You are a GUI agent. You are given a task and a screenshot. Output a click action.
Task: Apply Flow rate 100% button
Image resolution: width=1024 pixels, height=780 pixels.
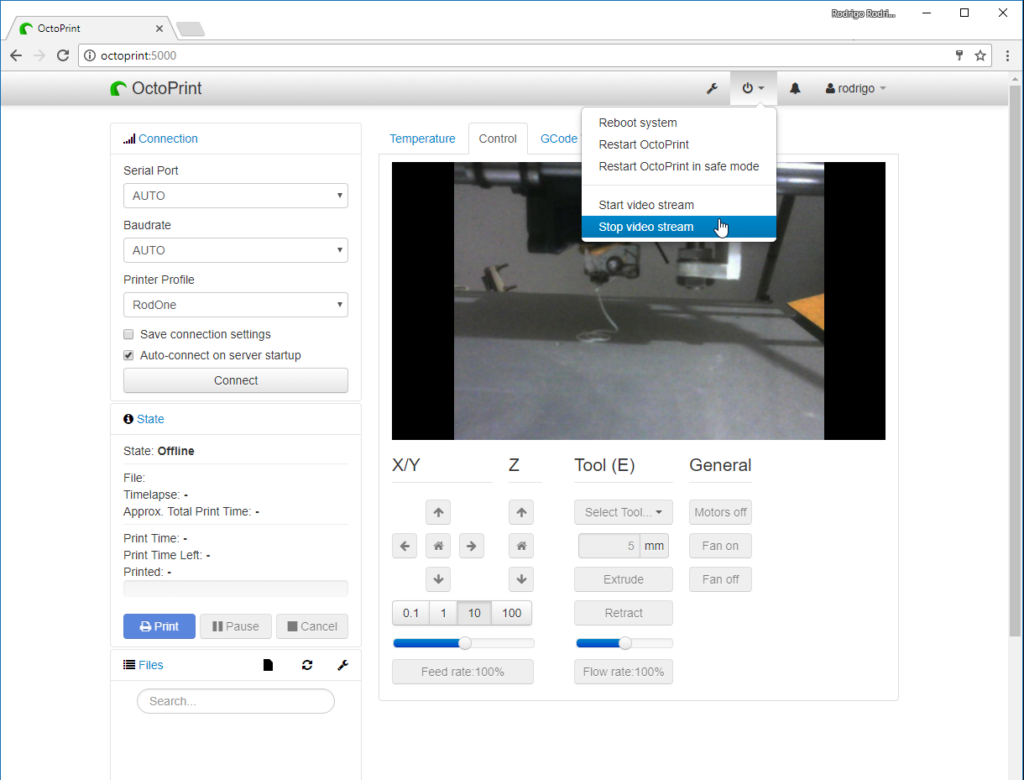point(624,672)
